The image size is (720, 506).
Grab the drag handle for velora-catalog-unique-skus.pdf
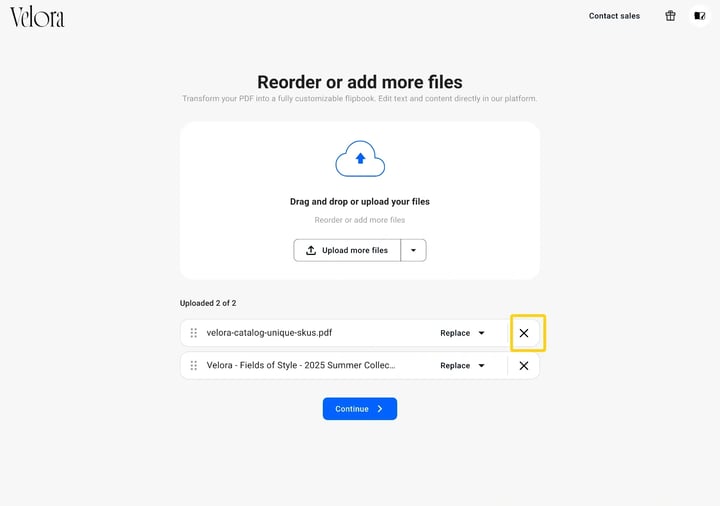tap(194, 333)
